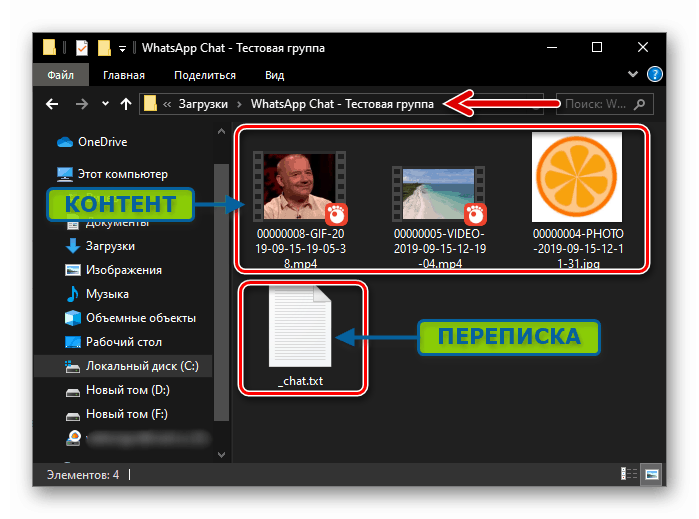
Task: Select the 00000008-GIF video thumbnail
Action: (x=300, y=186)
